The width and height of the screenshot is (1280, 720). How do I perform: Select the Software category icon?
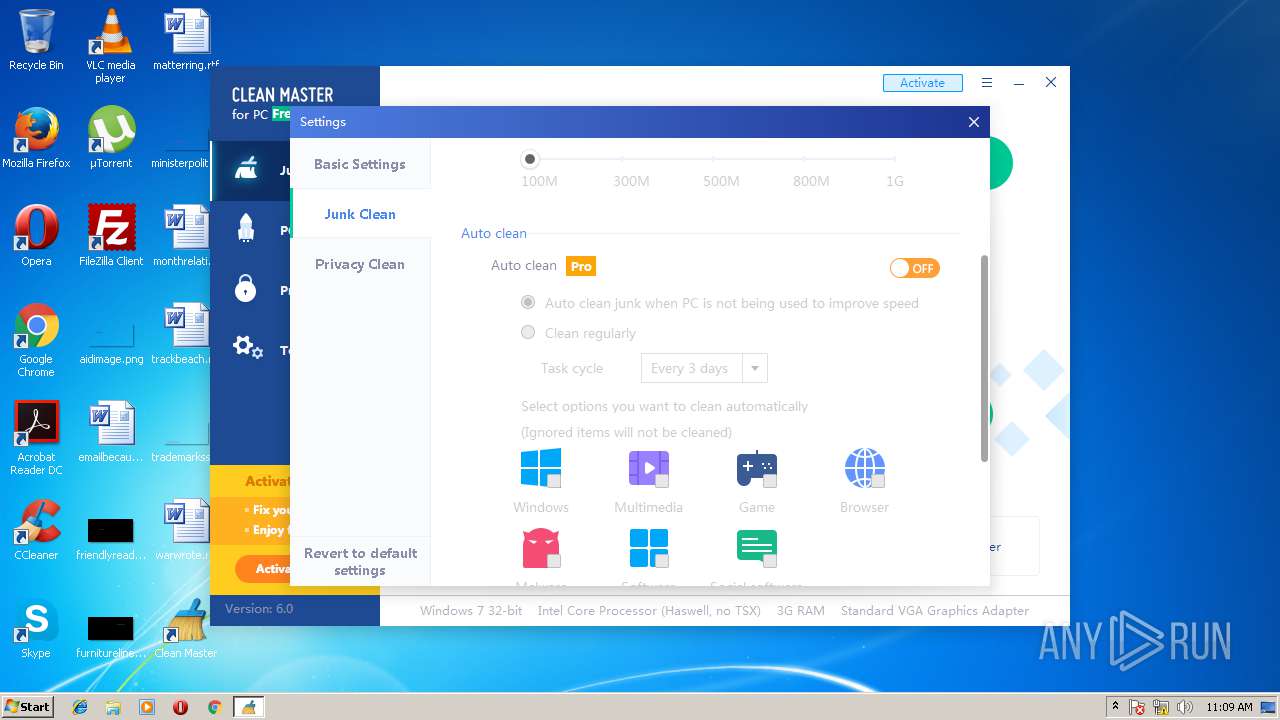pos(649,548)
